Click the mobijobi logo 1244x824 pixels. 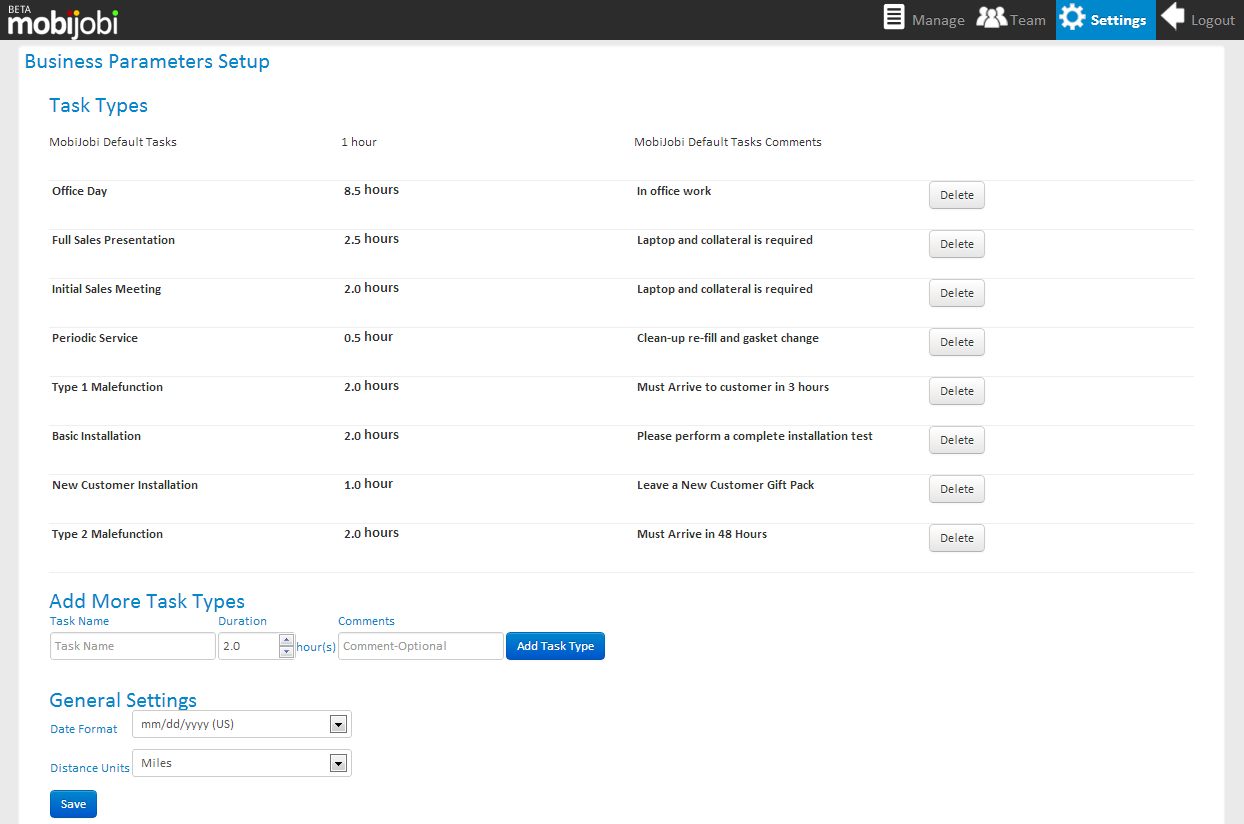coord(63,20)
